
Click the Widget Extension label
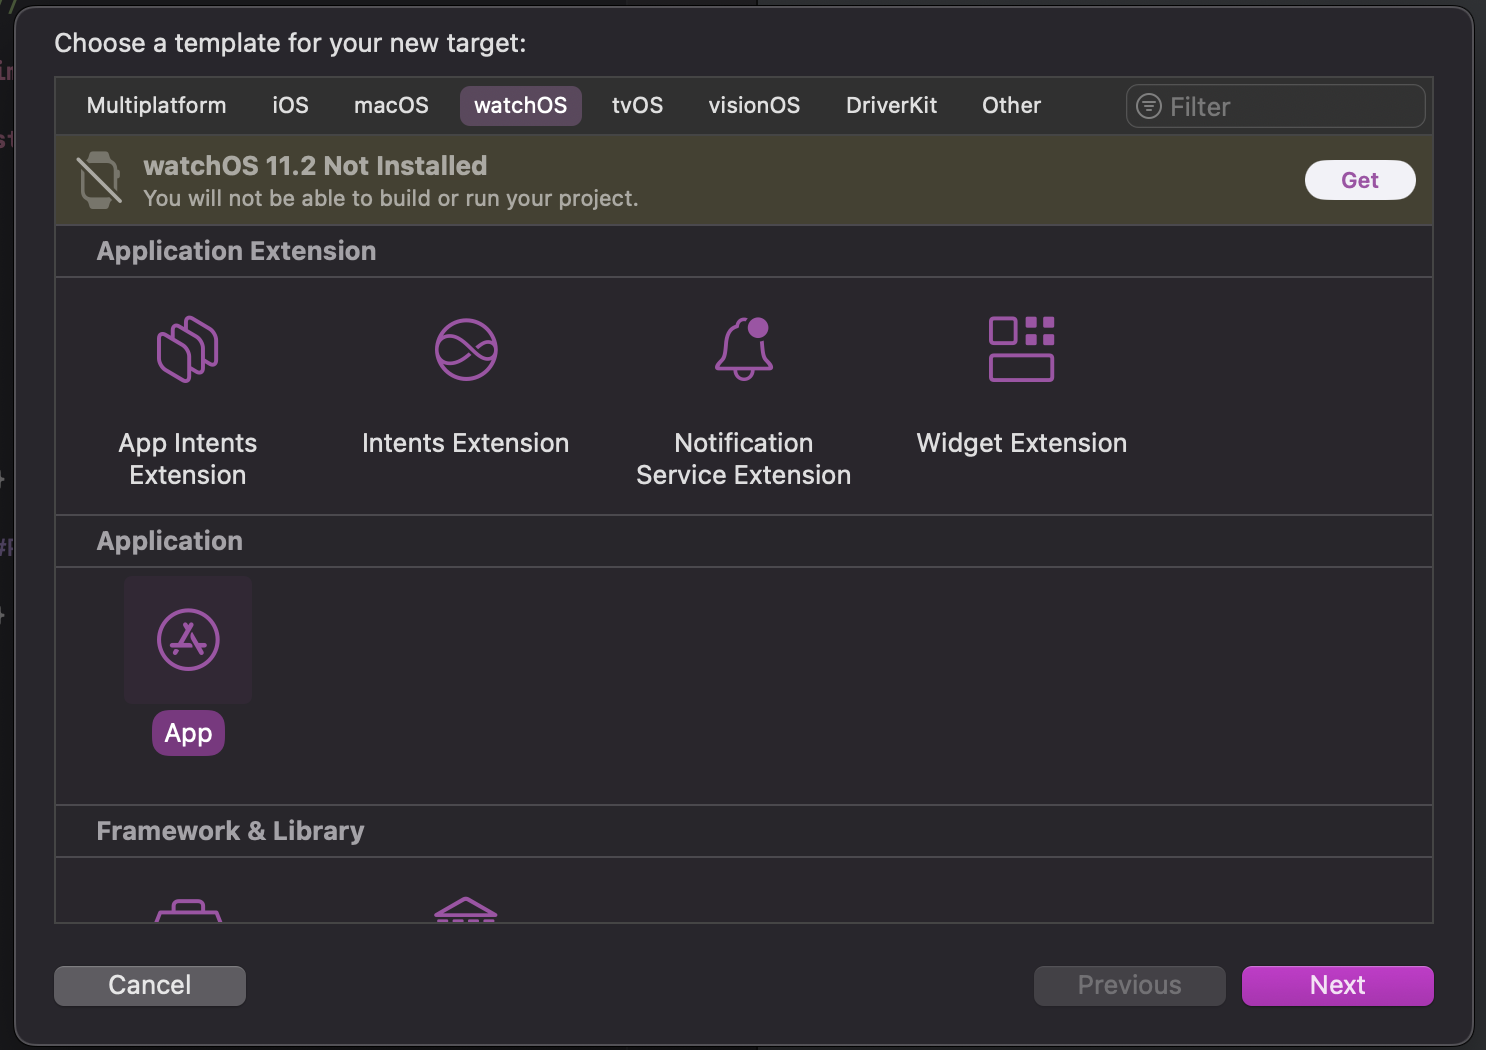tap(1022, 443)
